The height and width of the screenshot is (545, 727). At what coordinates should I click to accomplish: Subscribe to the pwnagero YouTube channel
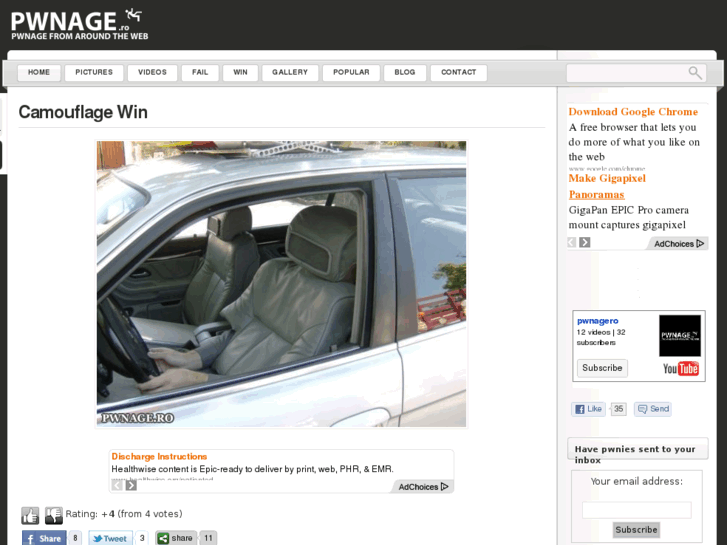tap(602, 368)
